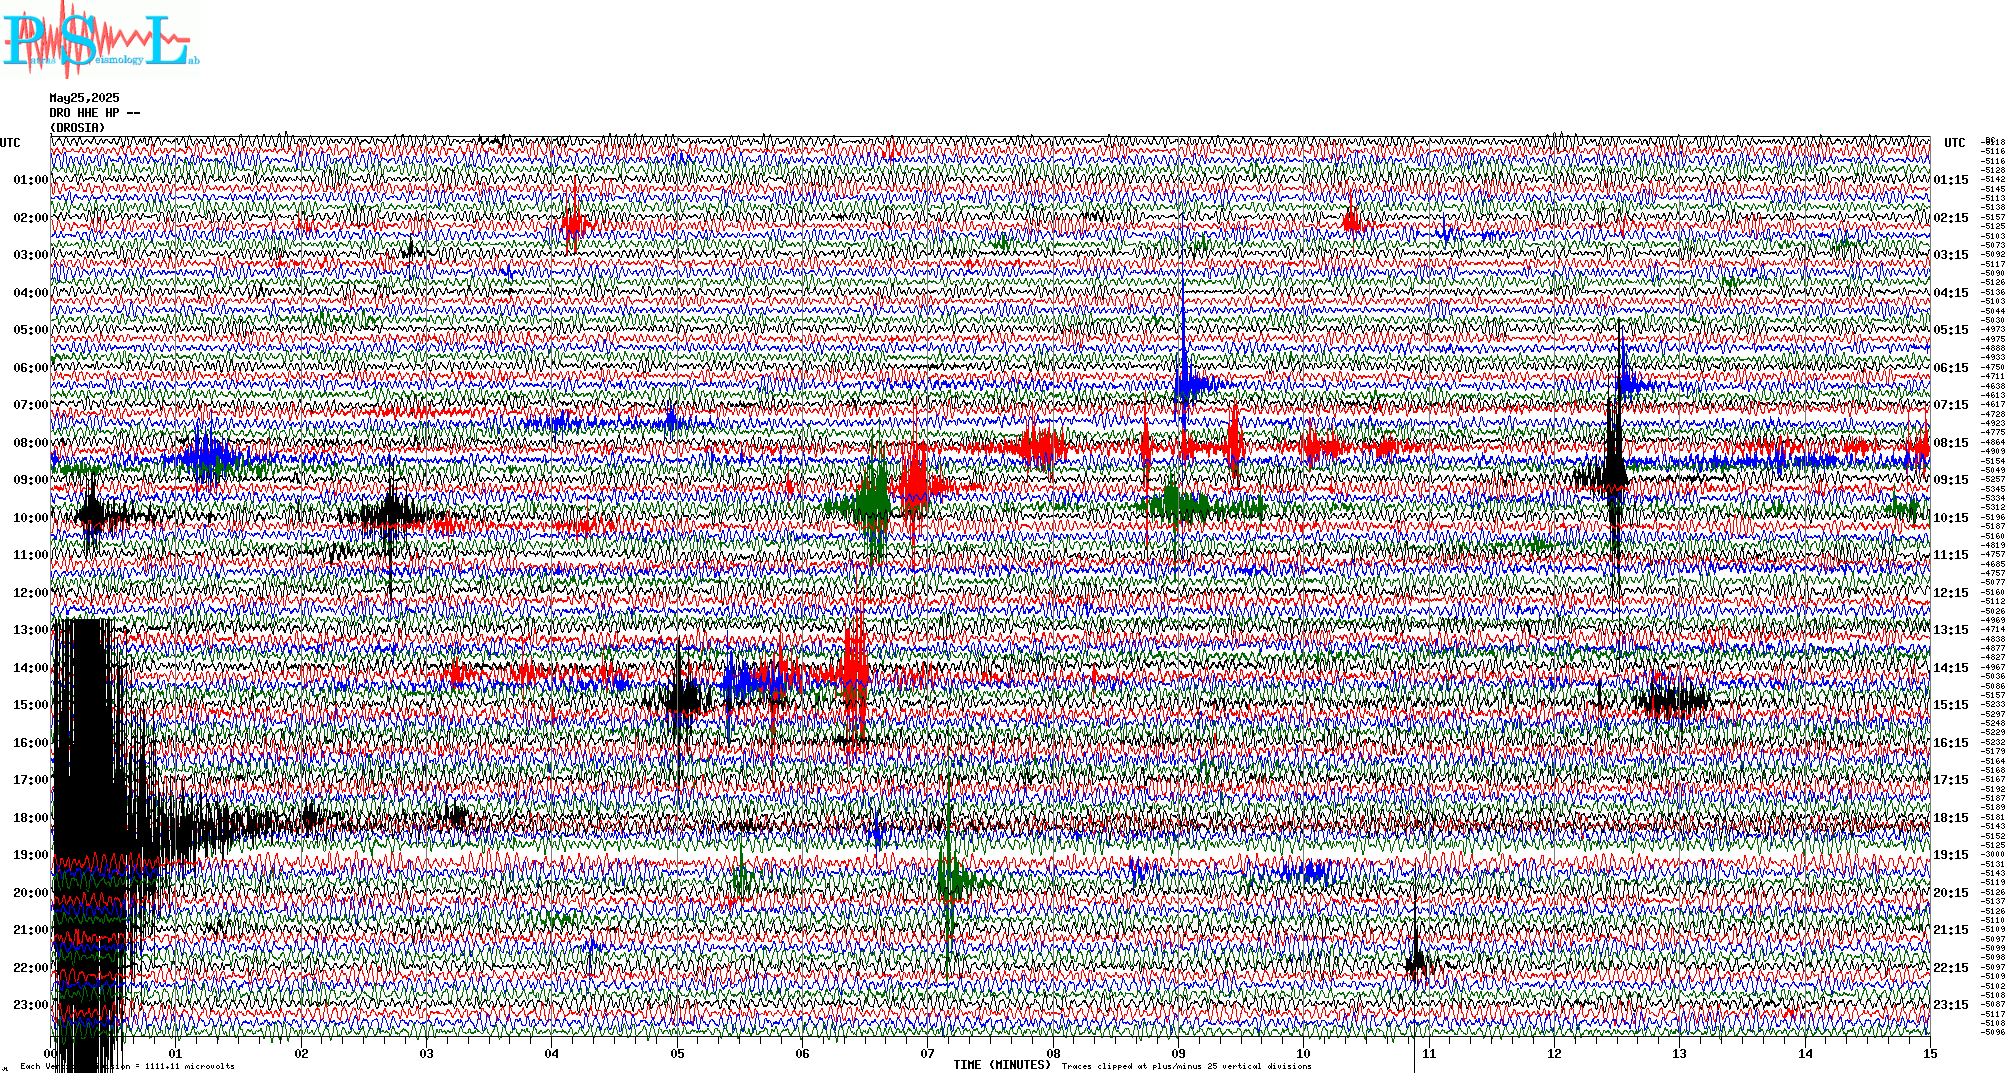Click minute tick label 02
2010x1080 pixels.
[x=301, y=1053]
